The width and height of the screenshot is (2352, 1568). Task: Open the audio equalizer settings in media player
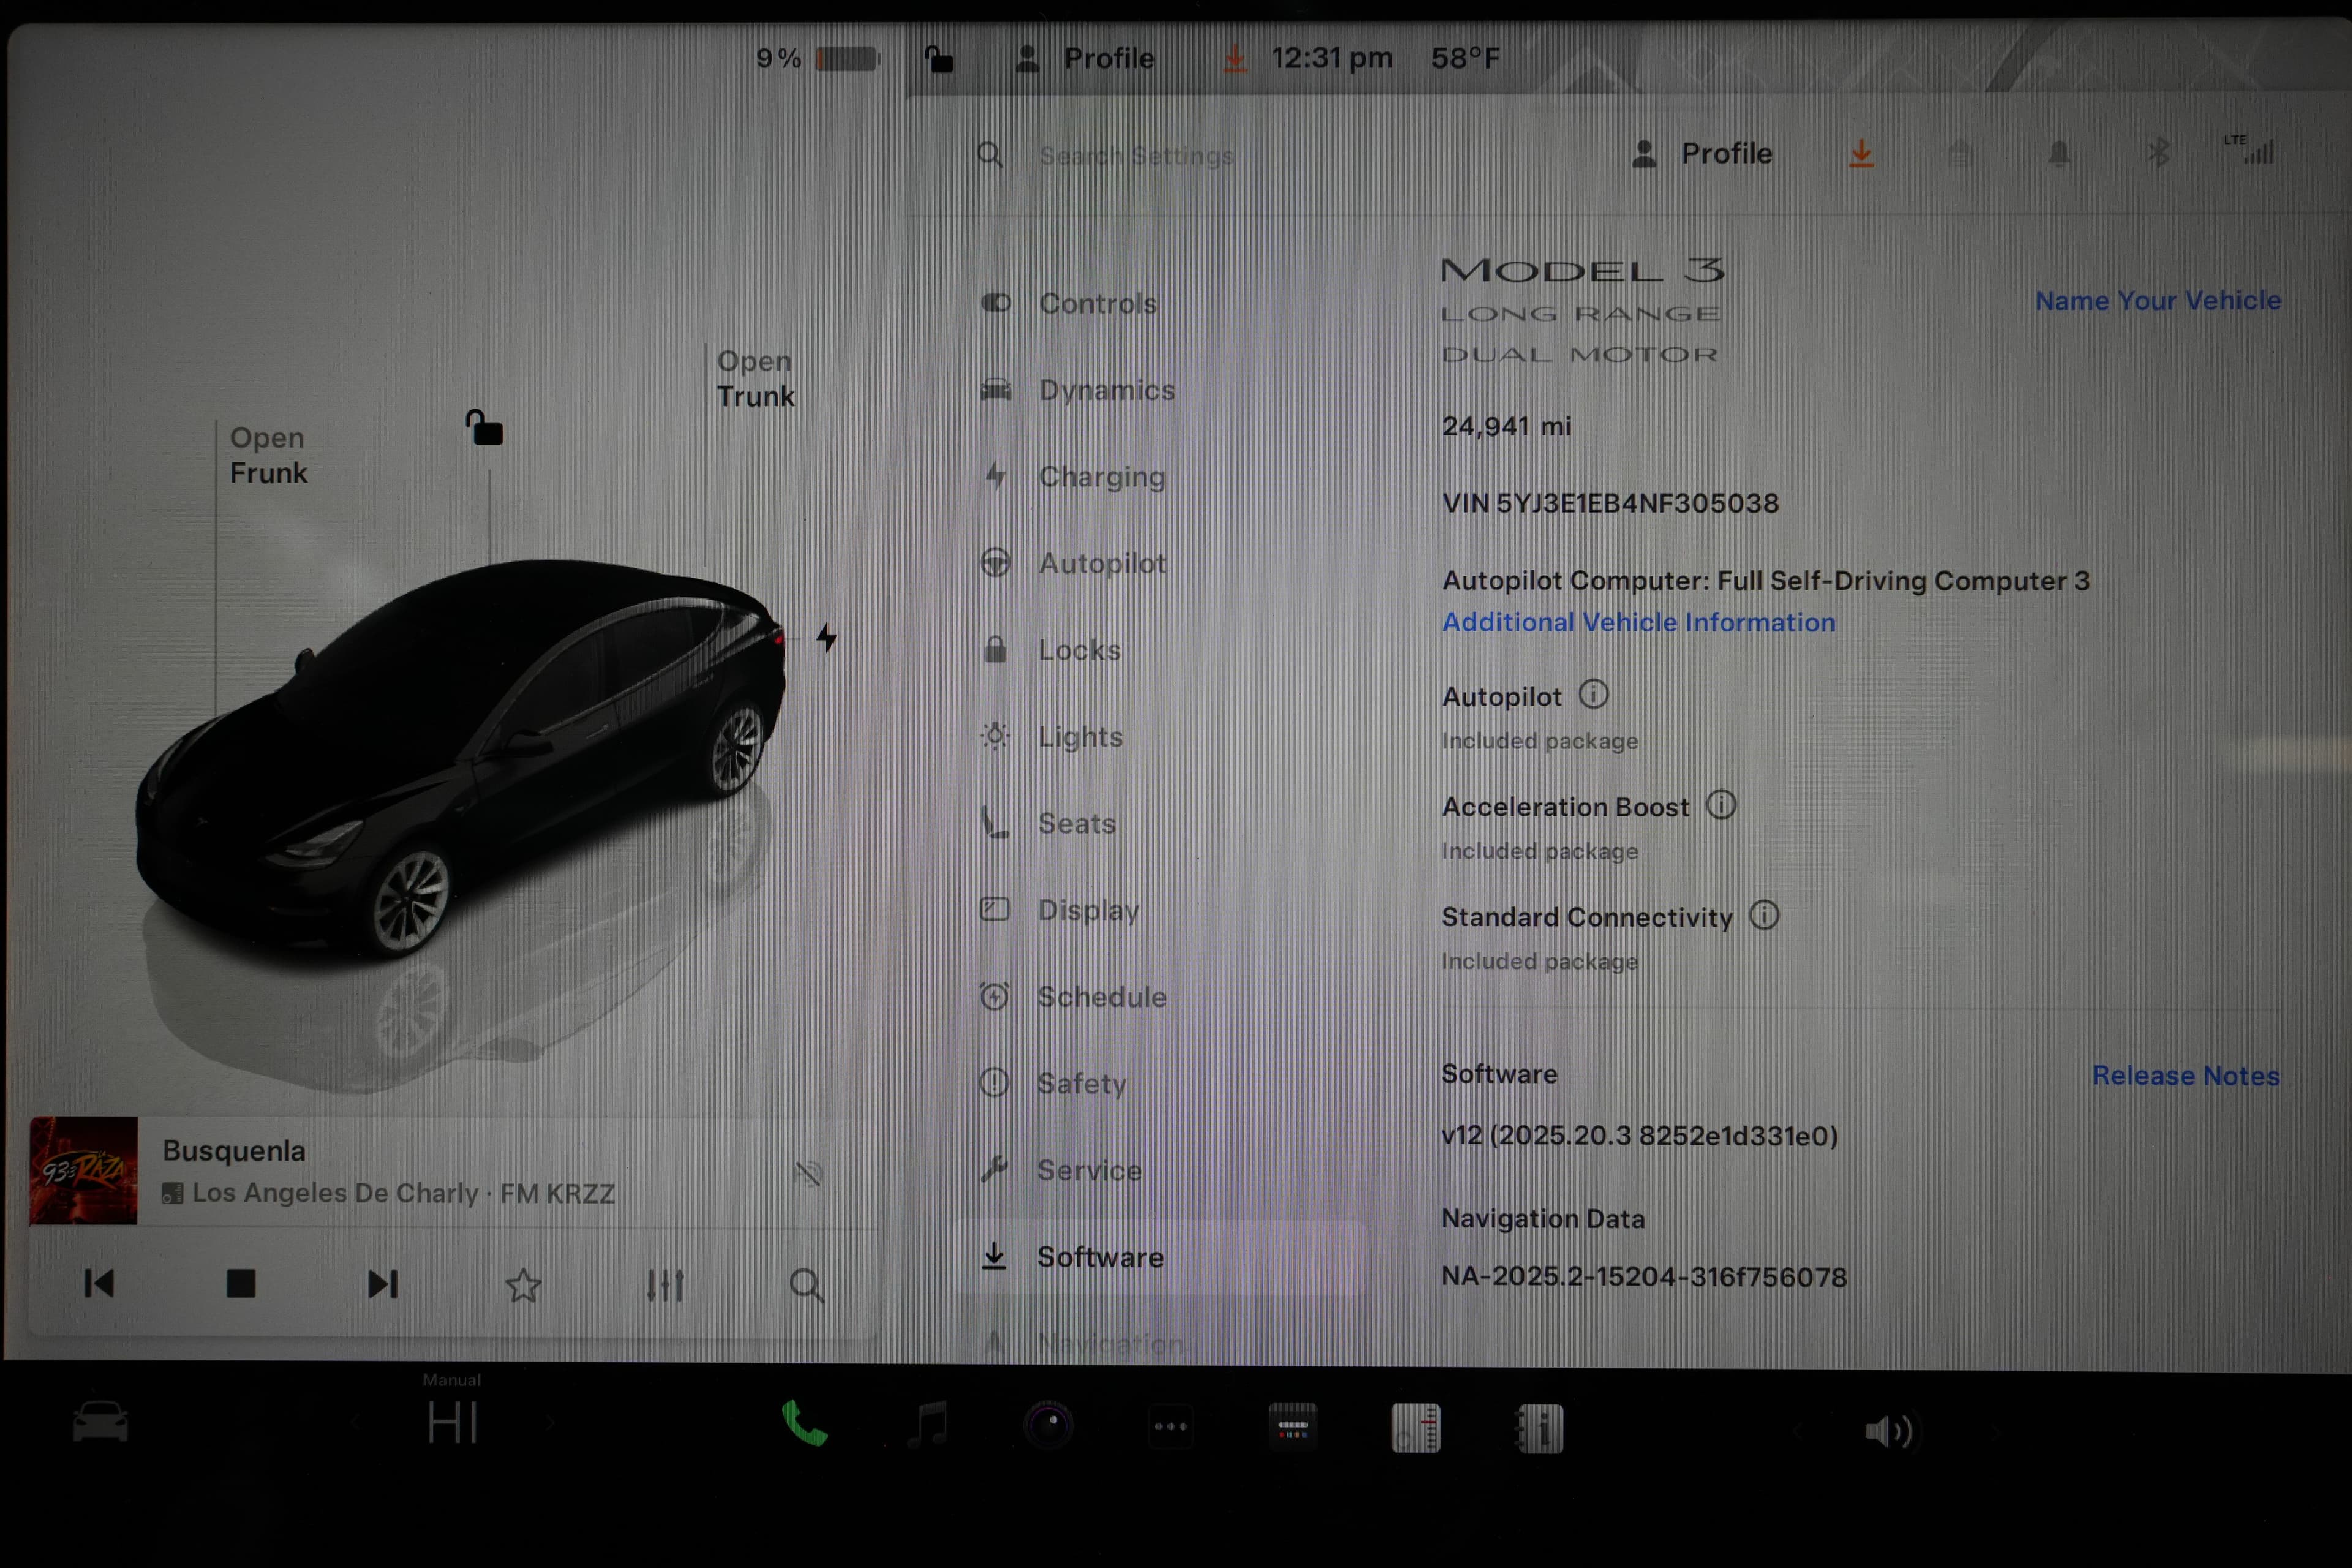pos(666,1285)
